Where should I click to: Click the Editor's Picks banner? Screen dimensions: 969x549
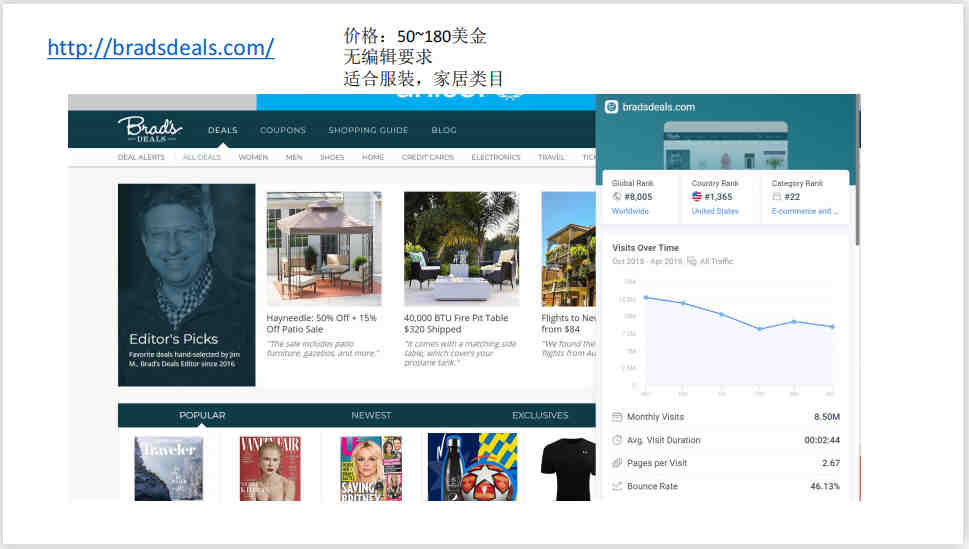point(187,285)
